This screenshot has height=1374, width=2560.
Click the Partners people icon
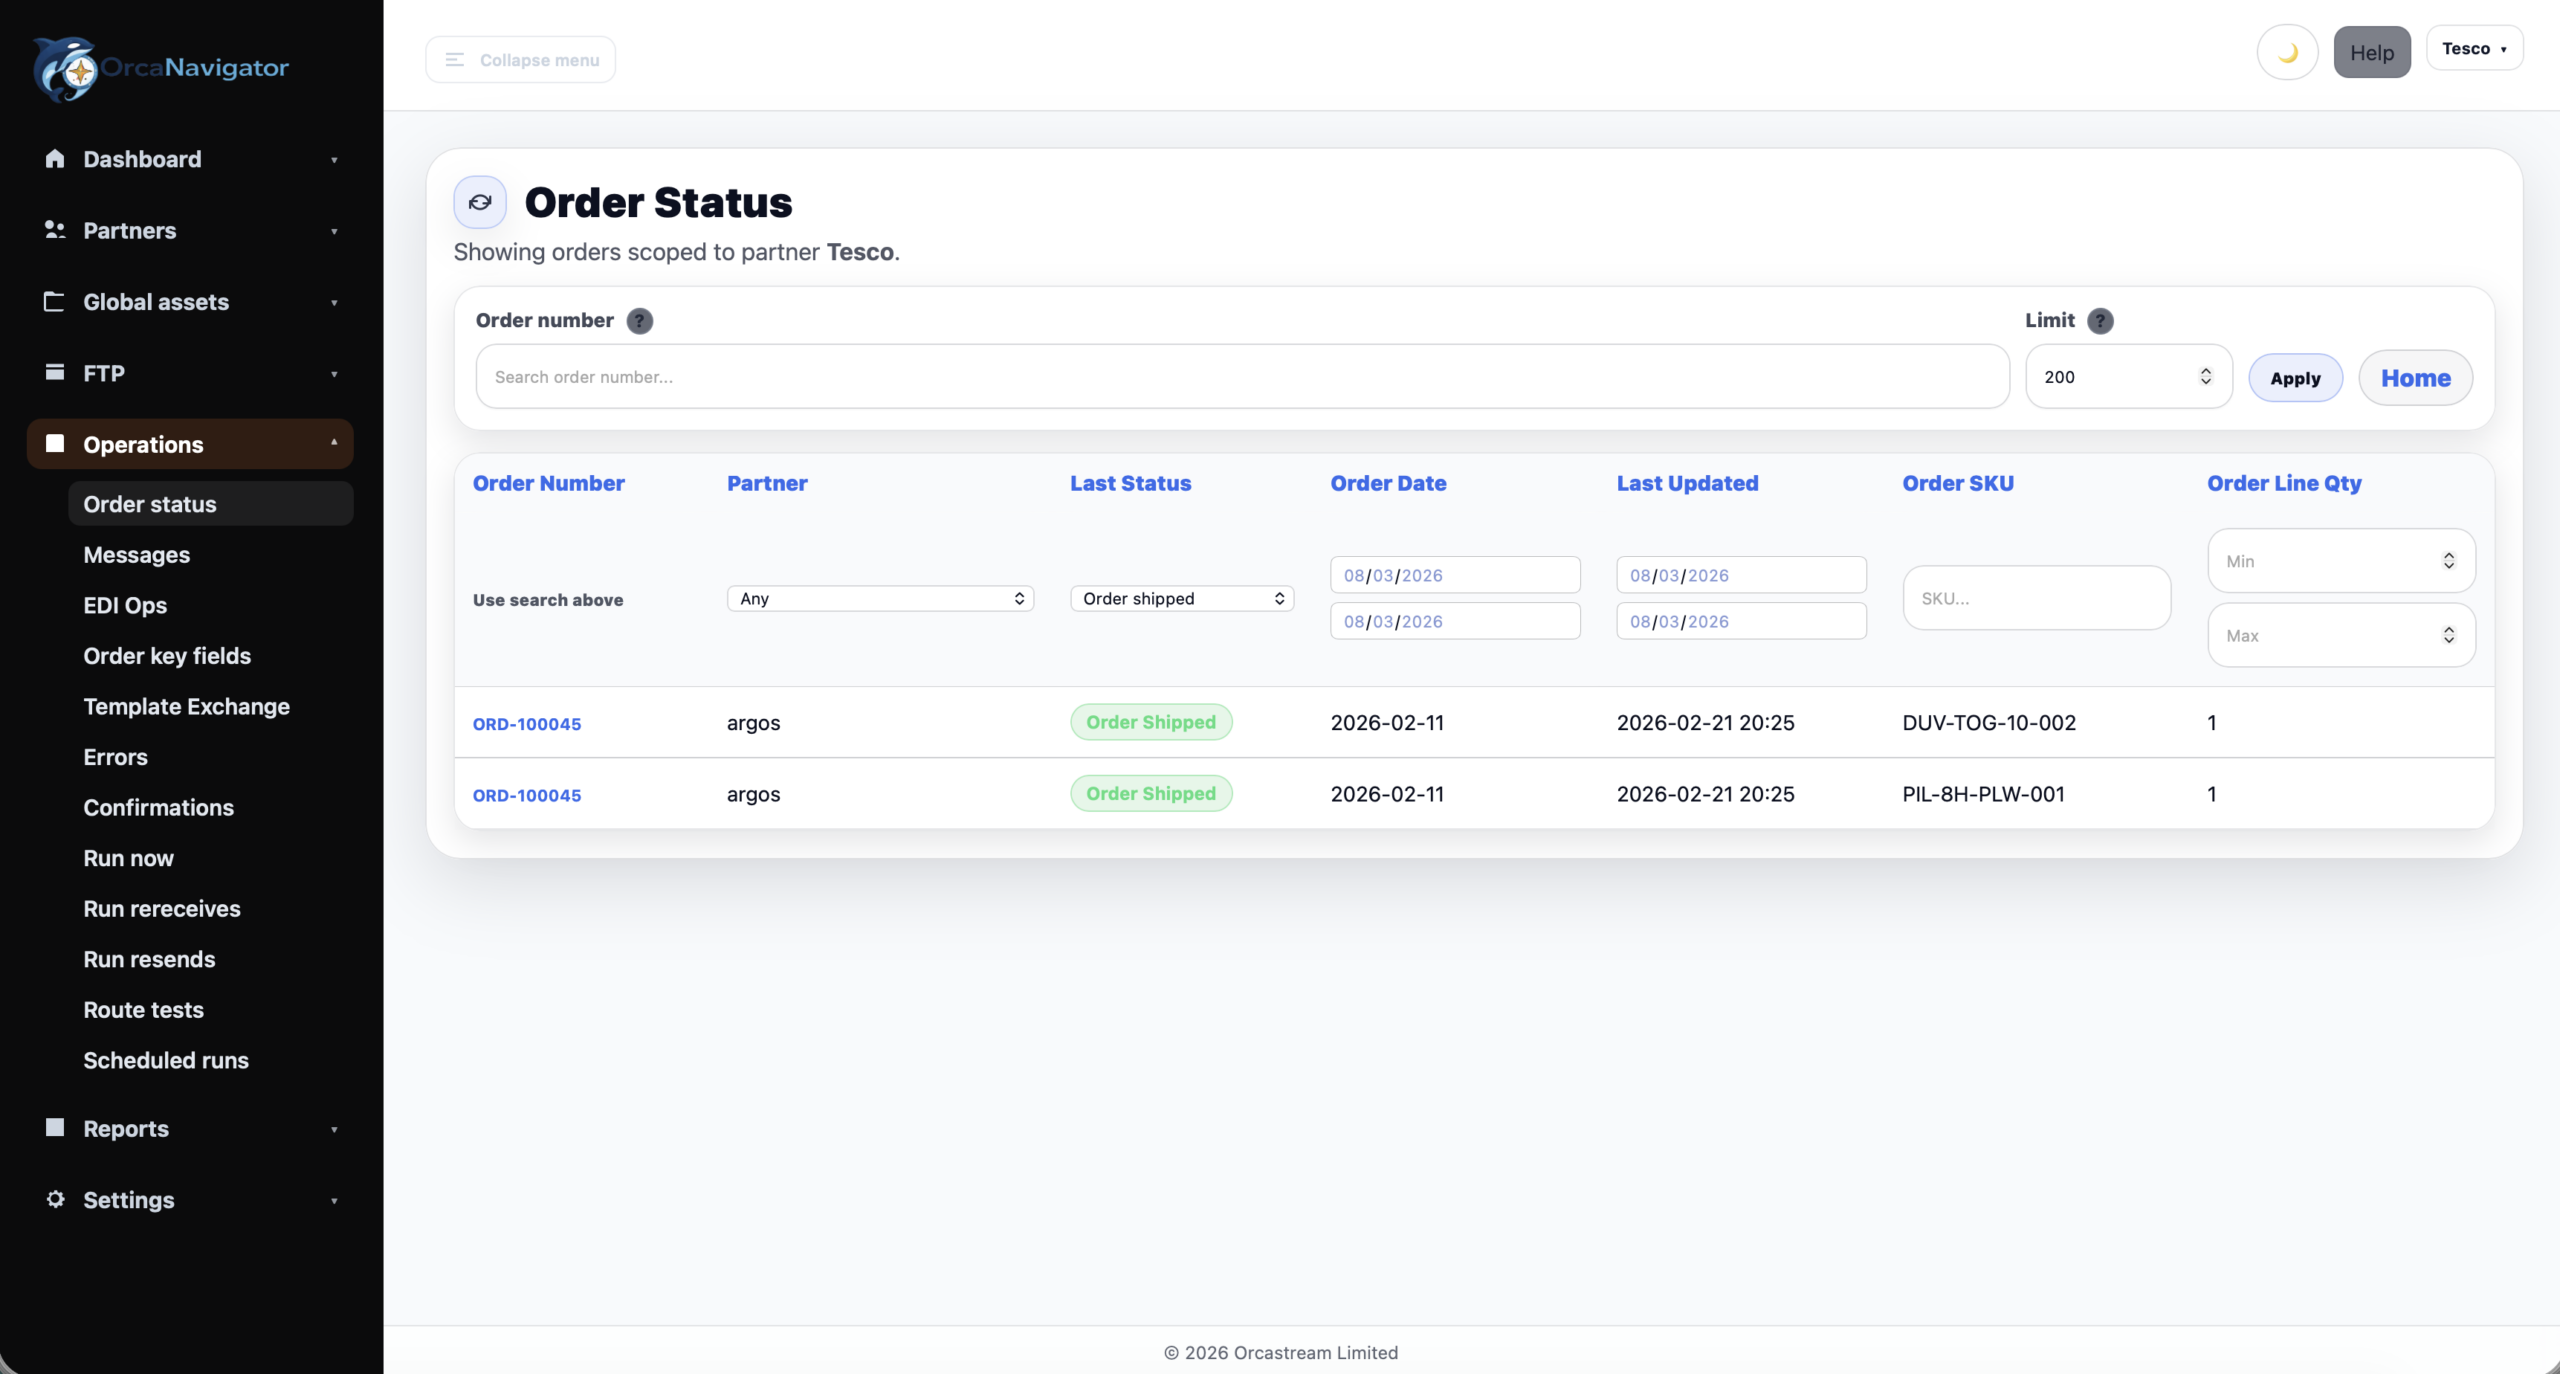(x=55, y=230)
